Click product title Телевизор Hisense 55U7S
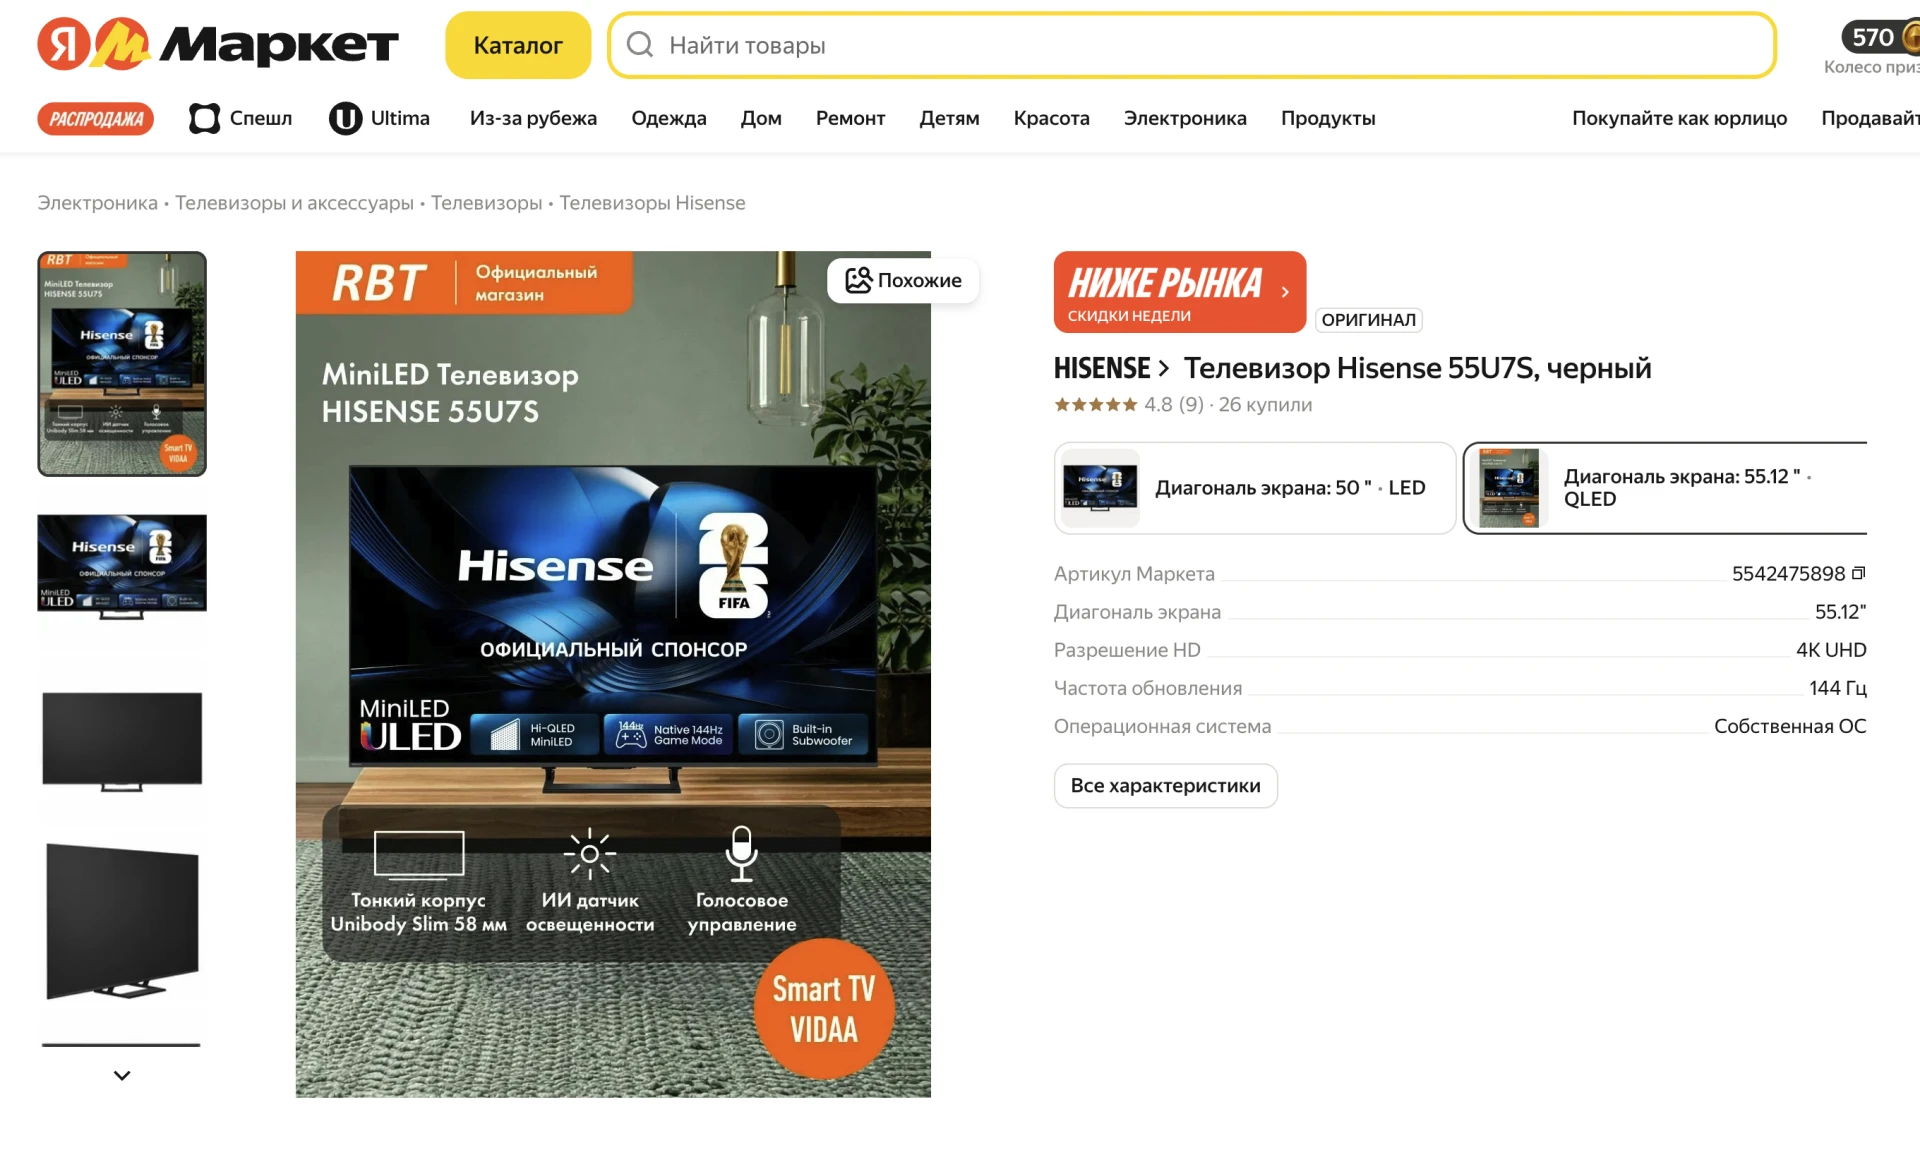The image size is (1920, 1157). pos(1417,368)
